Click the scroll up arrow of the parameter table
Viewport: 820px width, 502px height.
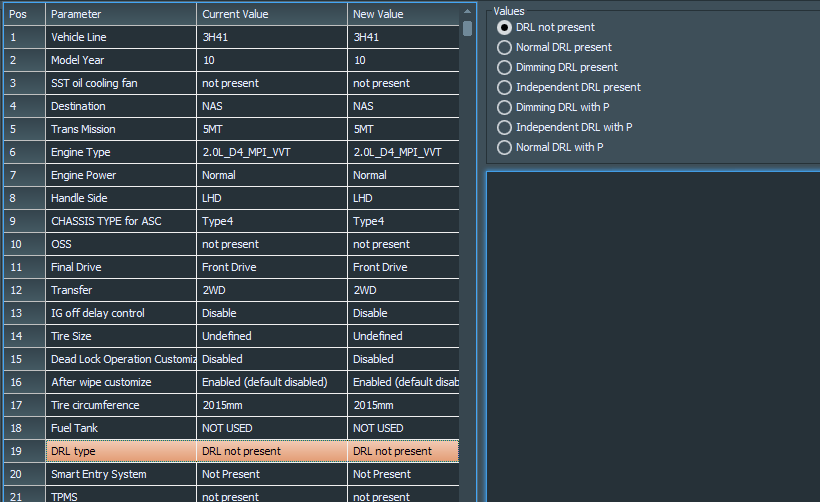click(x=467, y=13)
